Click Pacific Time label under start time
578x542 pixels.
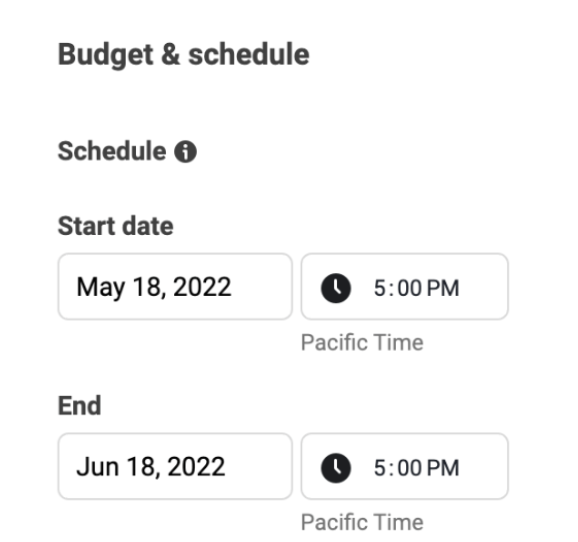point(362,343)
